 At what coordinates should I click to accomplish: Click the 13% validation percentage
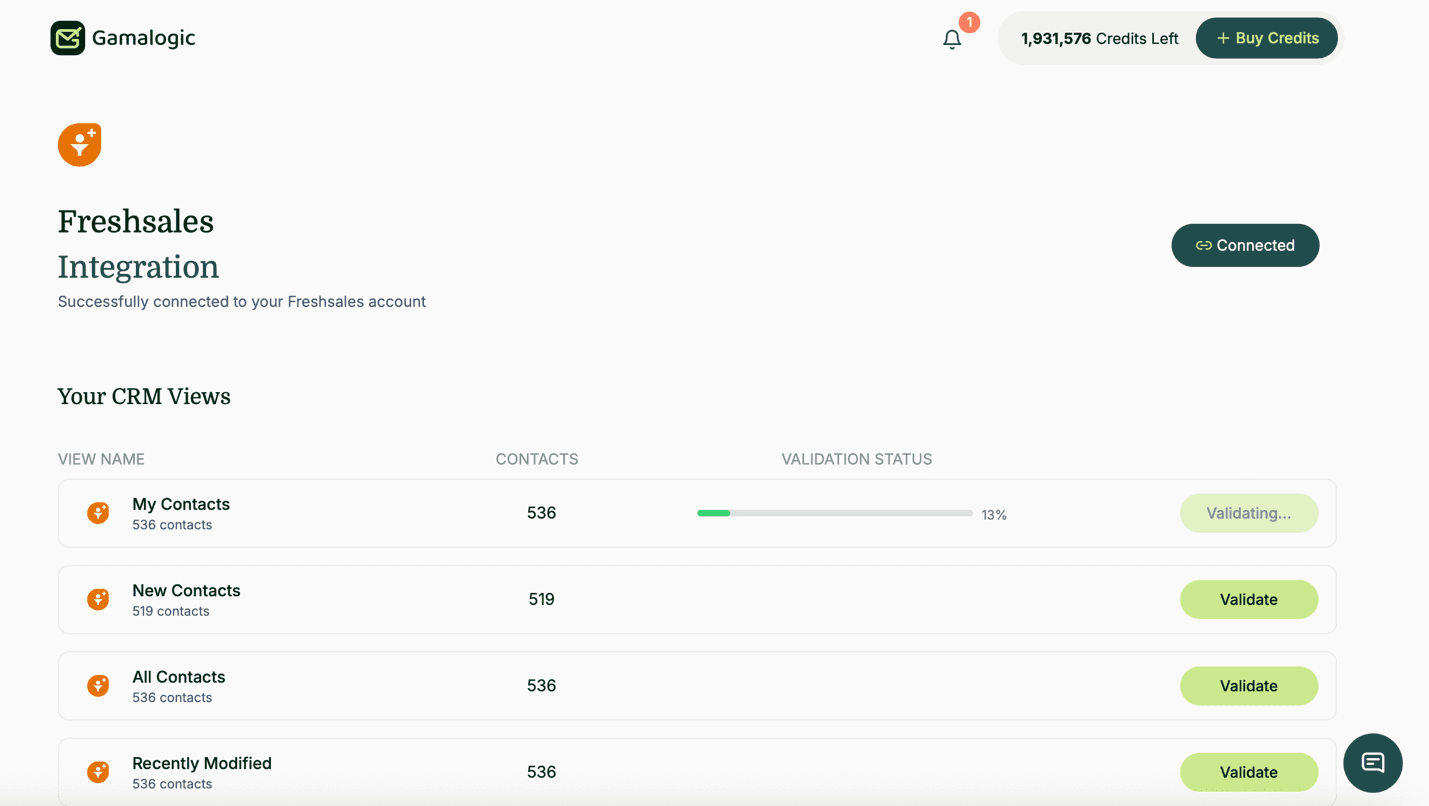[994, 515]
